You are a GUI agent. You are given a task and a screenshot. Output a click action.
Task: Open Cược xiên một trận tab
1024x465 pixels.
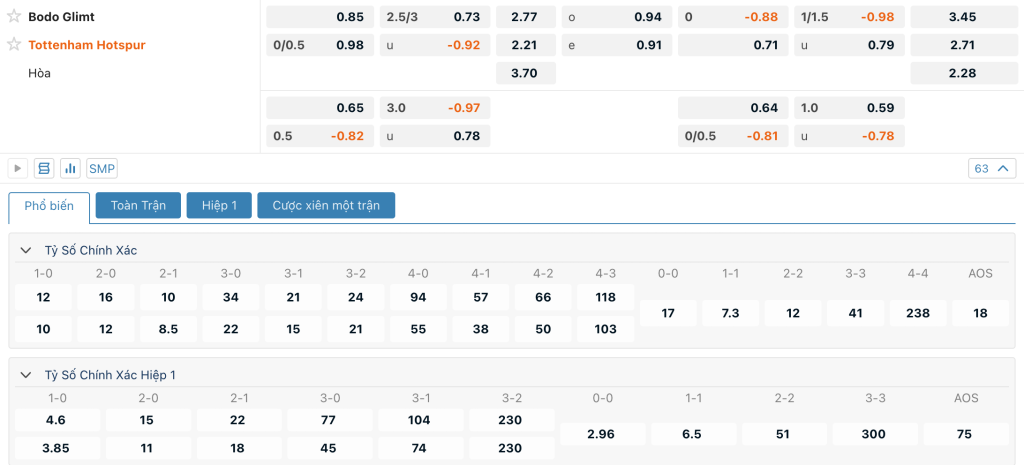click(326, 206)
